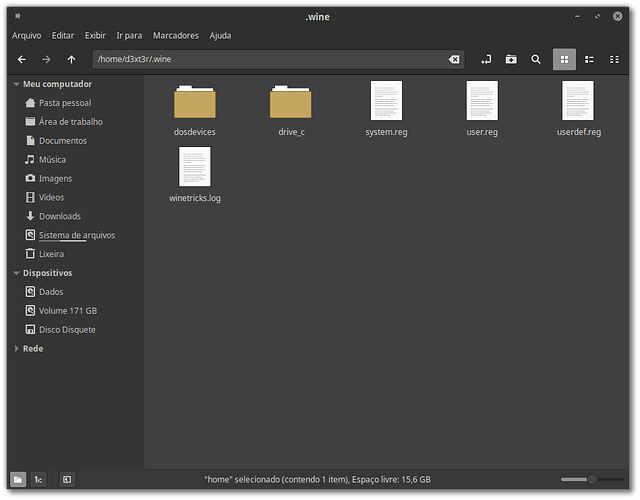The width and height of the screenshot is (640, 500).
Task: Go to Downloads in the sidebar
Action: coord(59,216)
